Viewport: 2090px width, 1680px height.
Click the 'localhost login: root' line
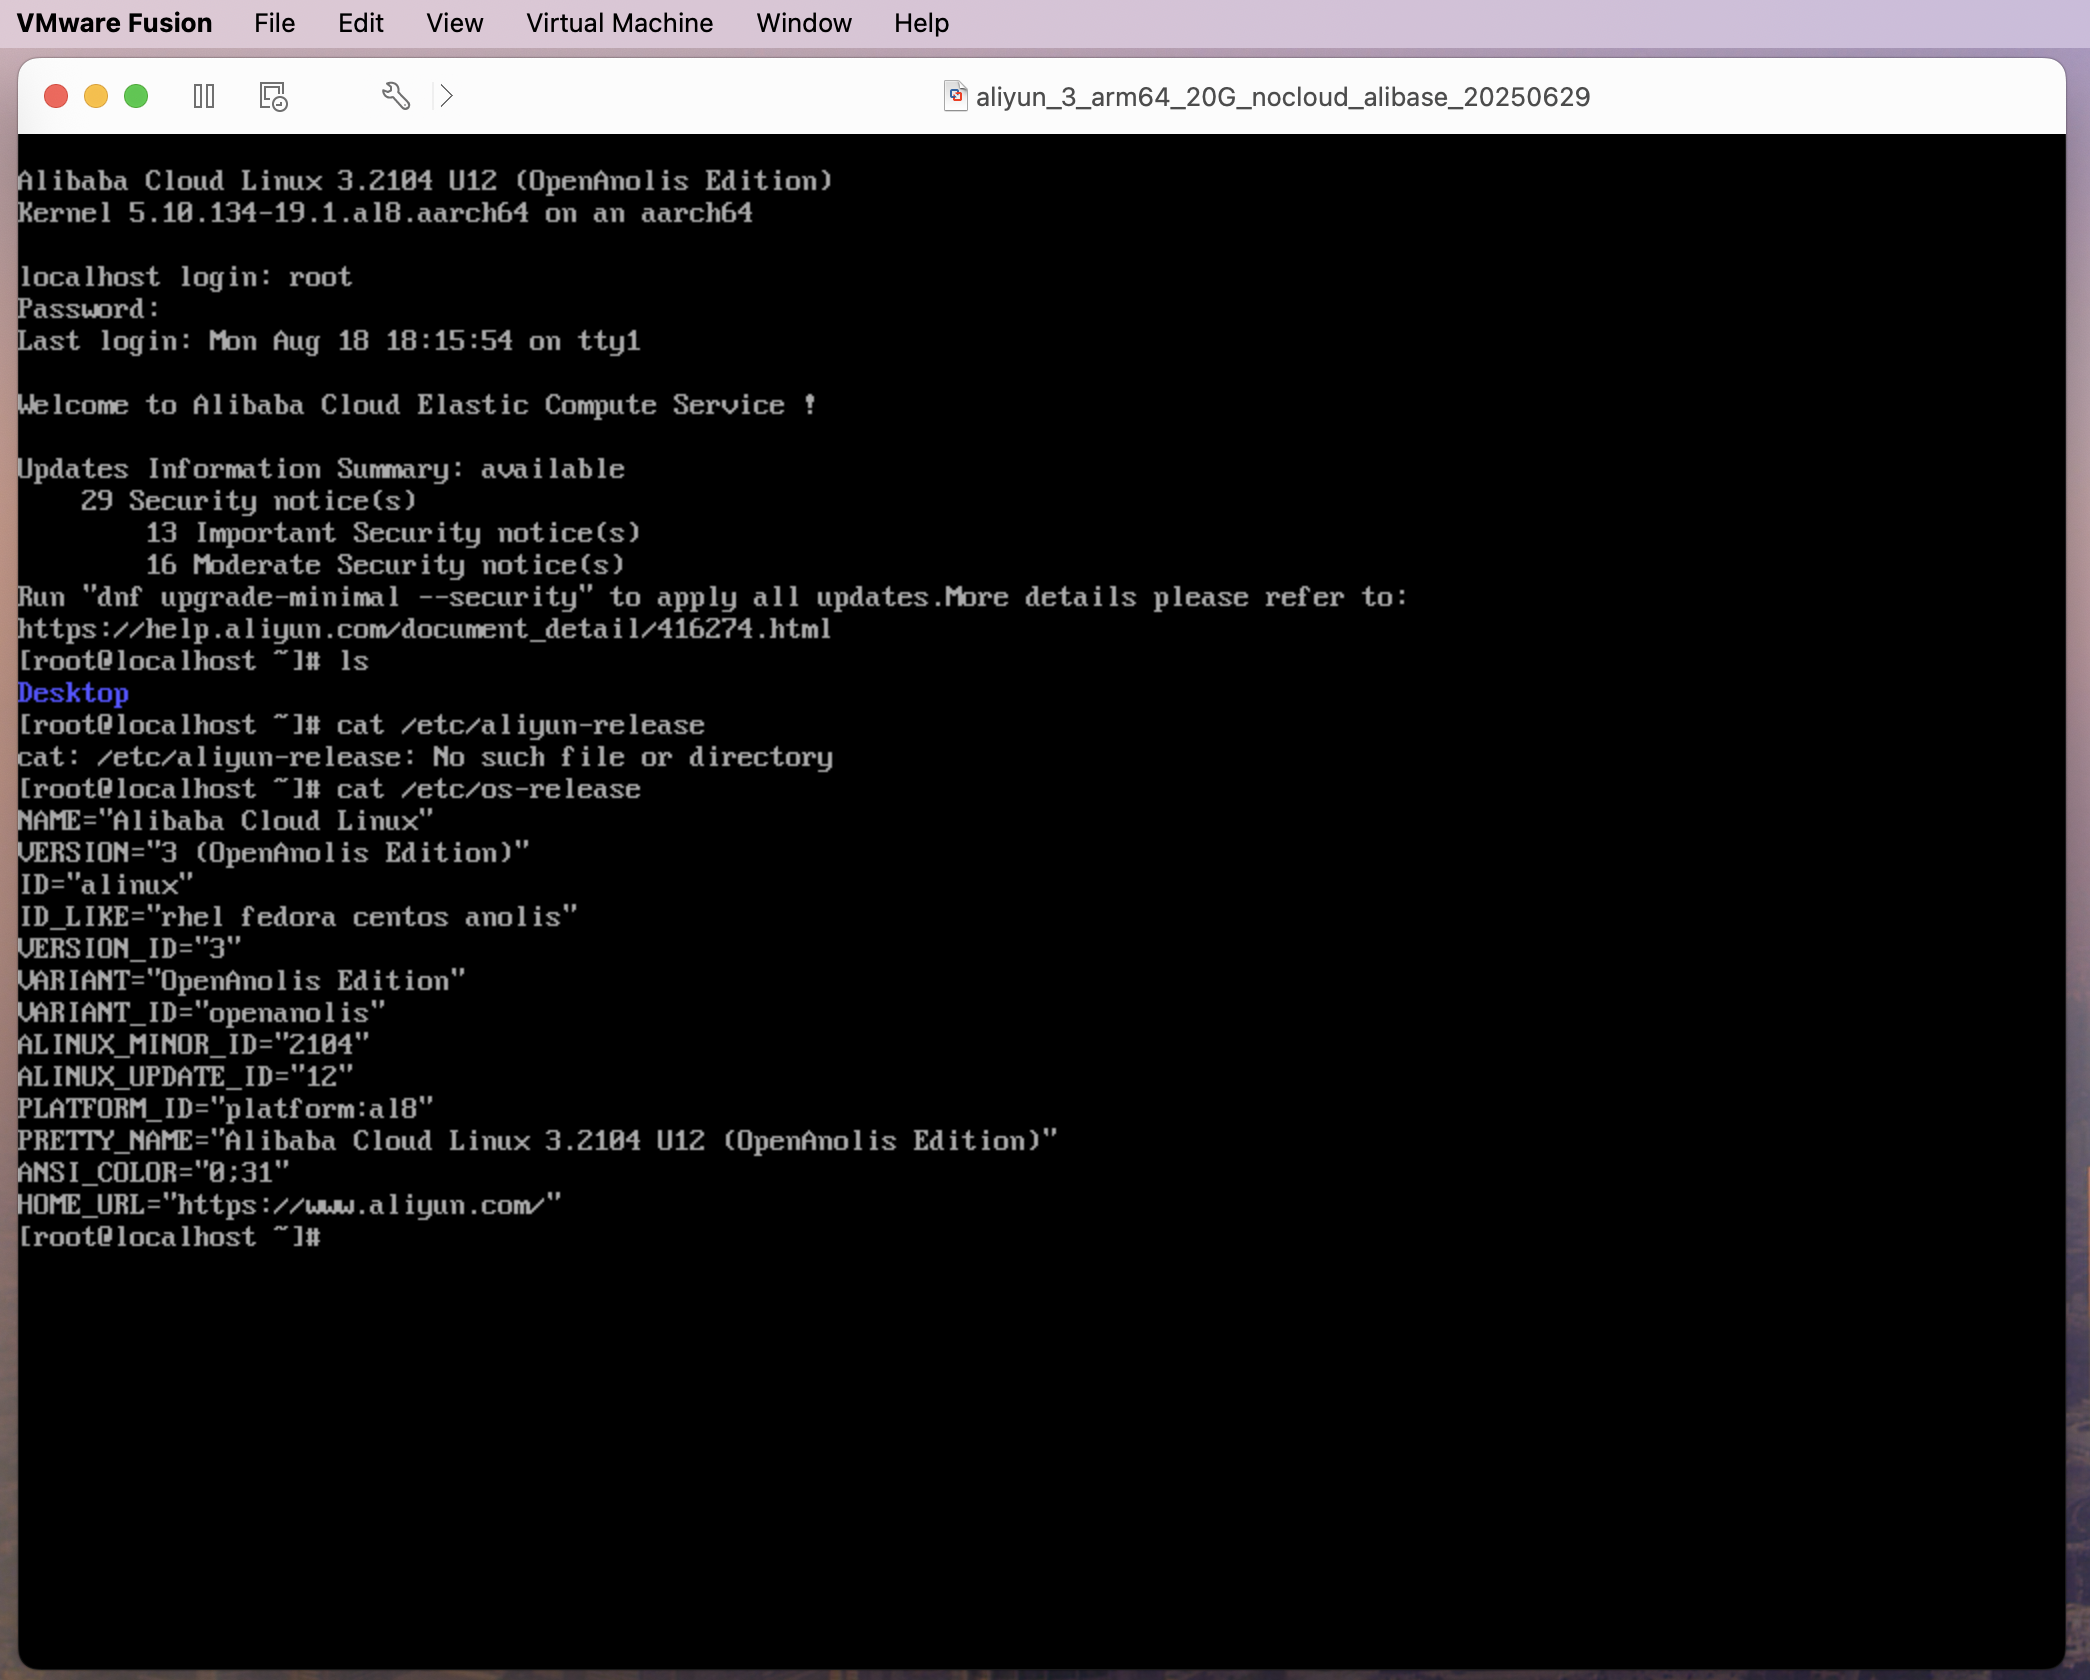tap(185, 277)
